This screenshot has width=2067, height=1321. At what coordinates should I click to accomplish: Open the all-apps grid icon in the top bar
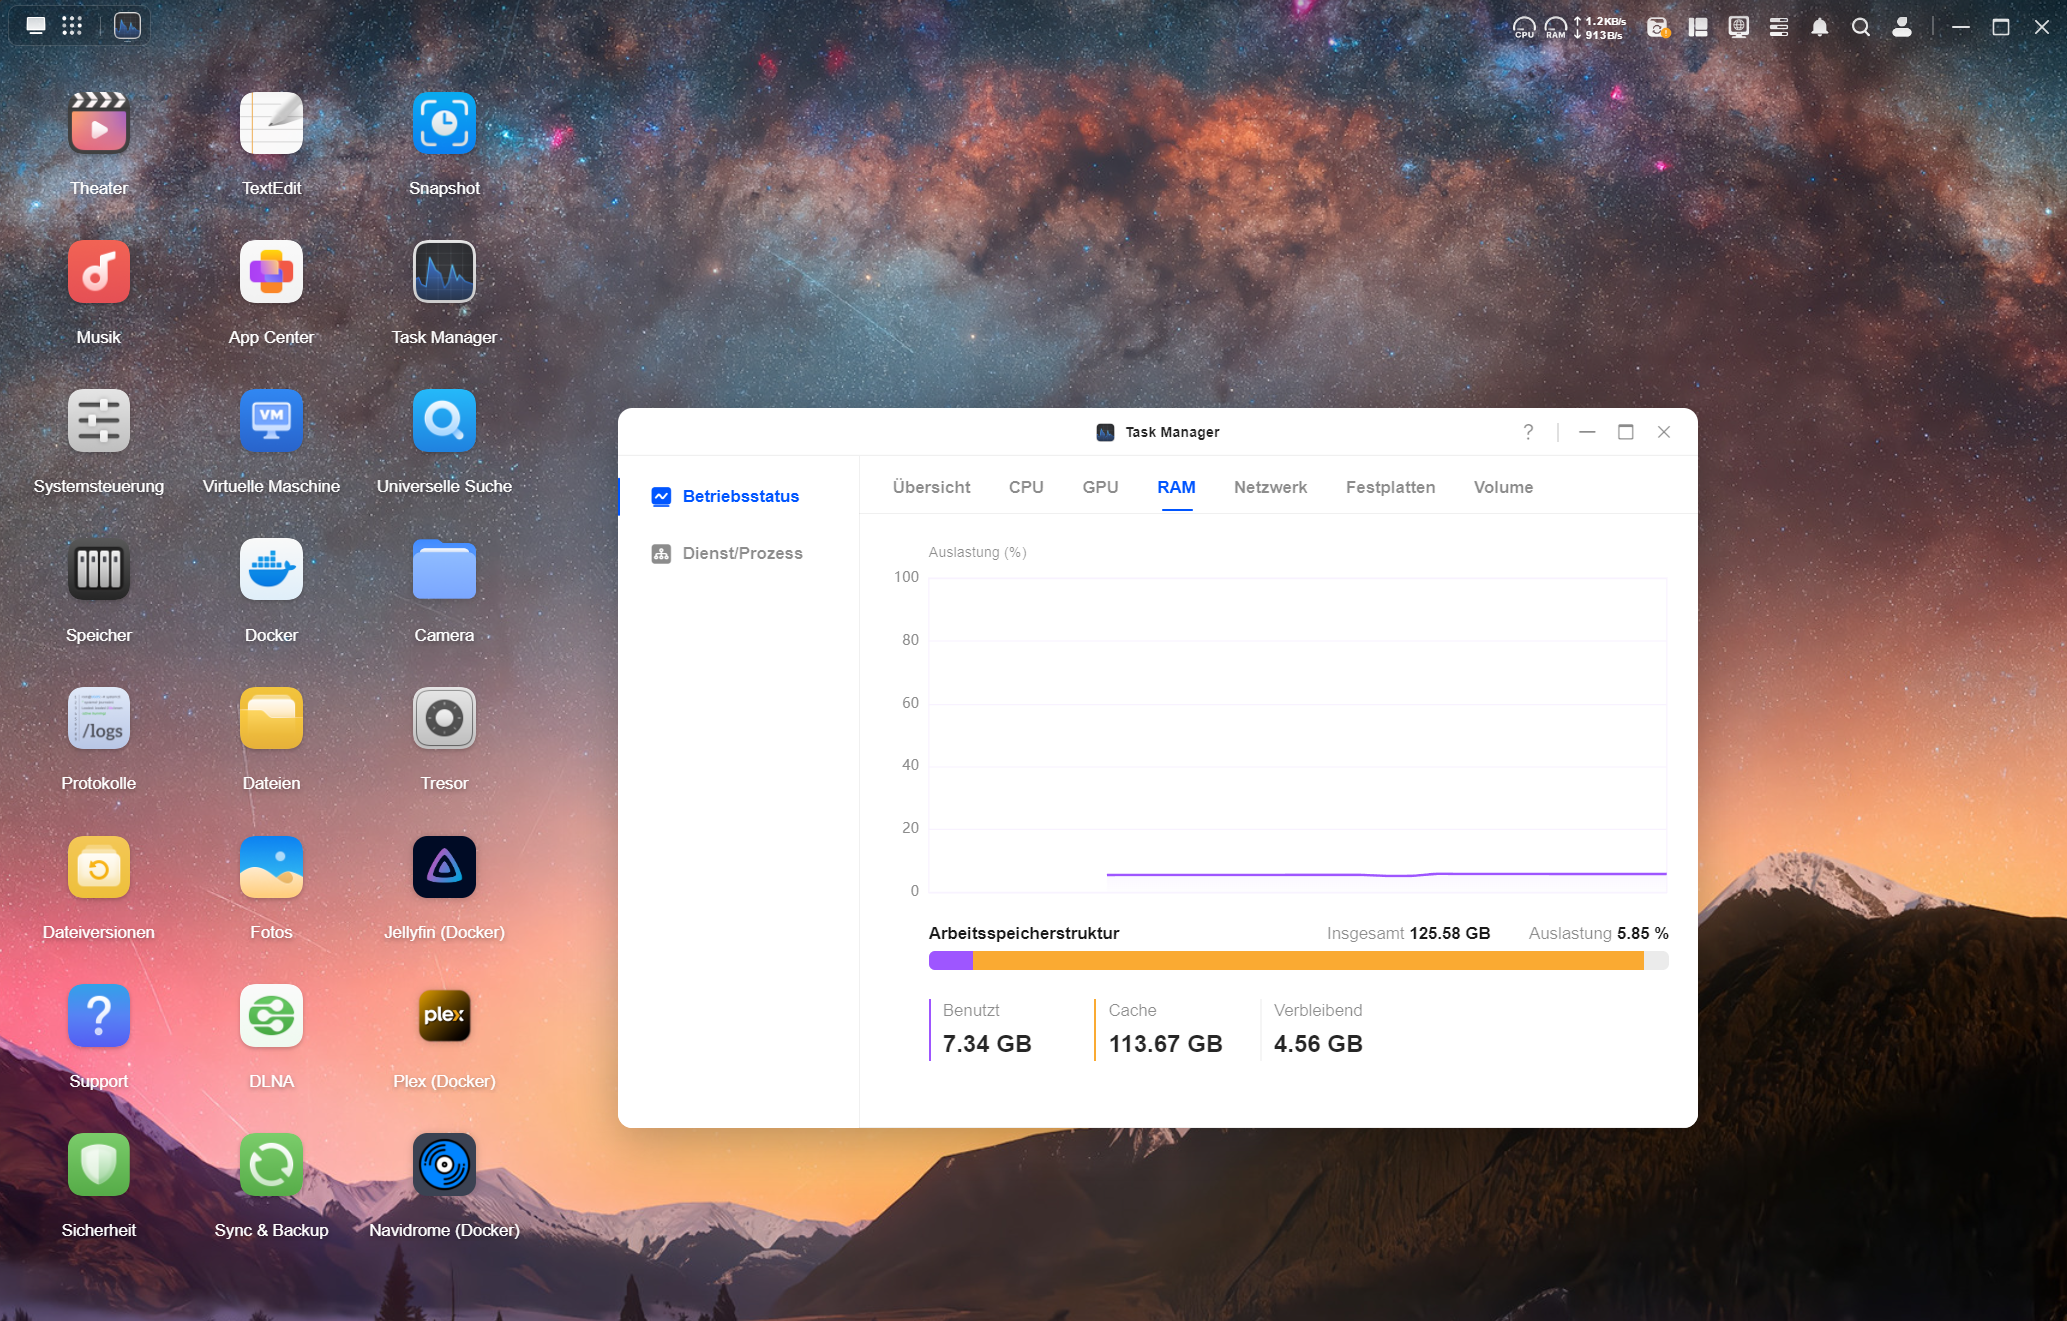point(72,26)
